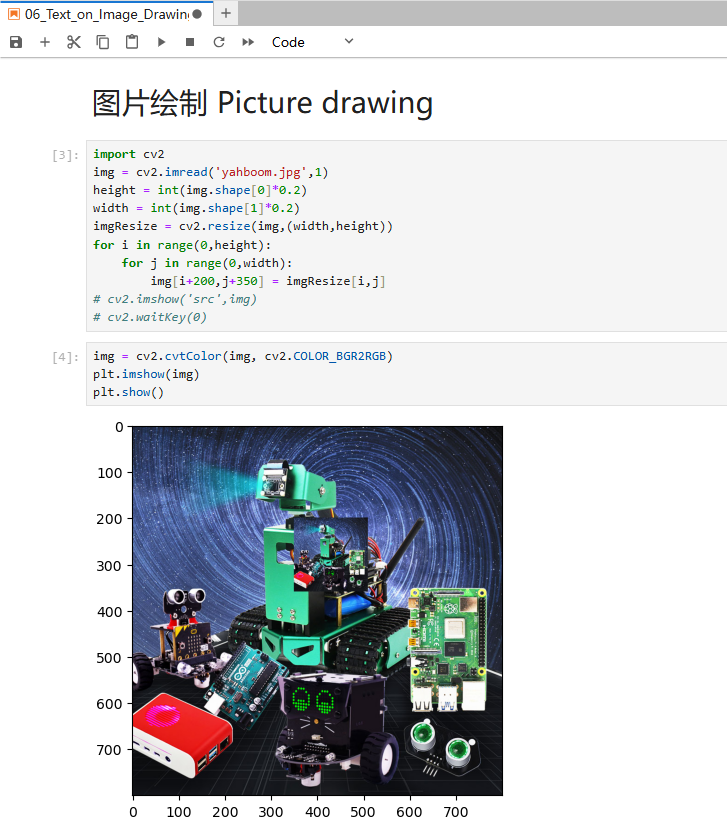Restart the kernel with the circular arrow icon
The width and height of the screenshot is (727, 818).
pos(219,42)
